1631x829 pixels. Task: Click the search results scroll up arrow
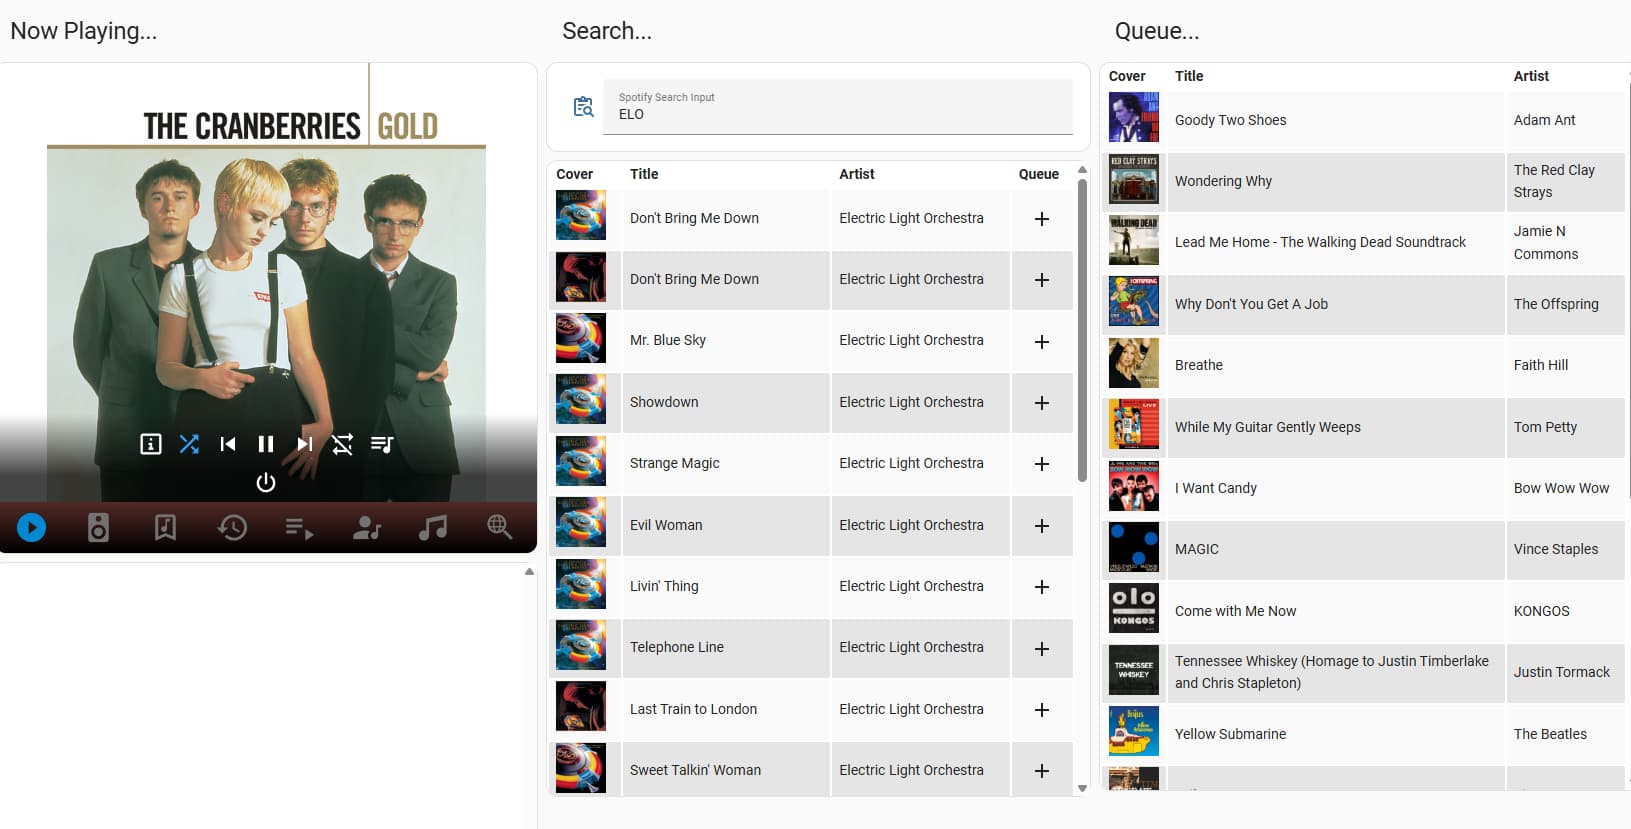tap(1082, 170)
